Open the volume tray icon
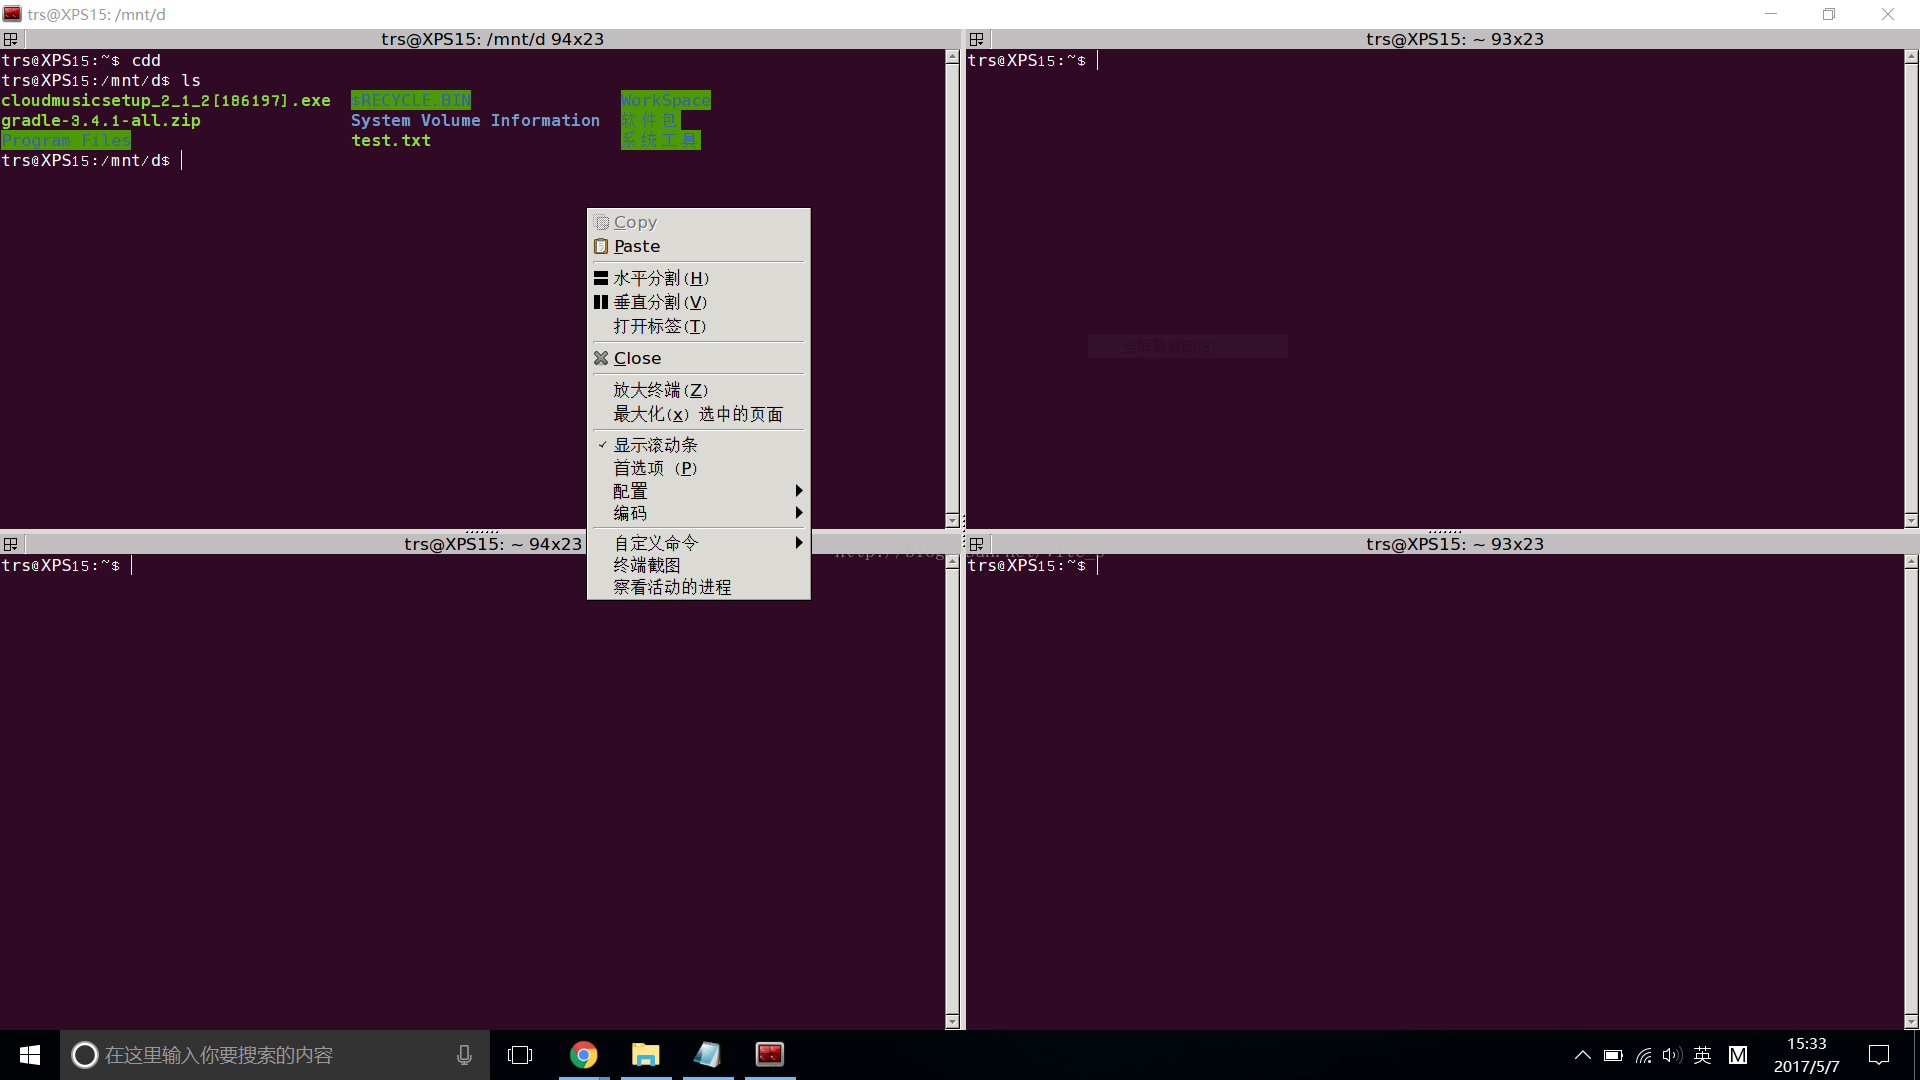Screen dimensions: 1920x1080 [1672, 1055]
